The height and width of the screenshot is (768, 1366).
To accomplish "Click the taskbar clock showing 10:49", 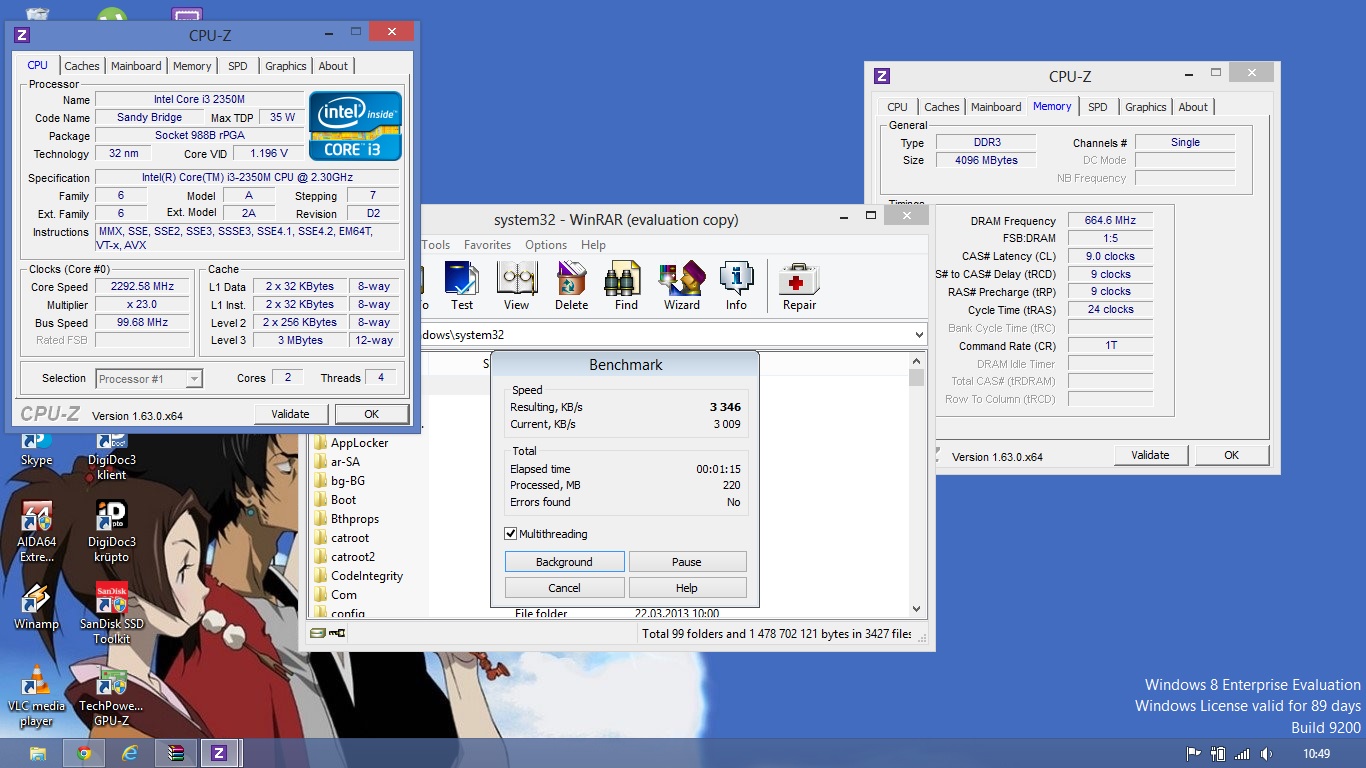I will pyautogui.click(x=1317, y=754).
